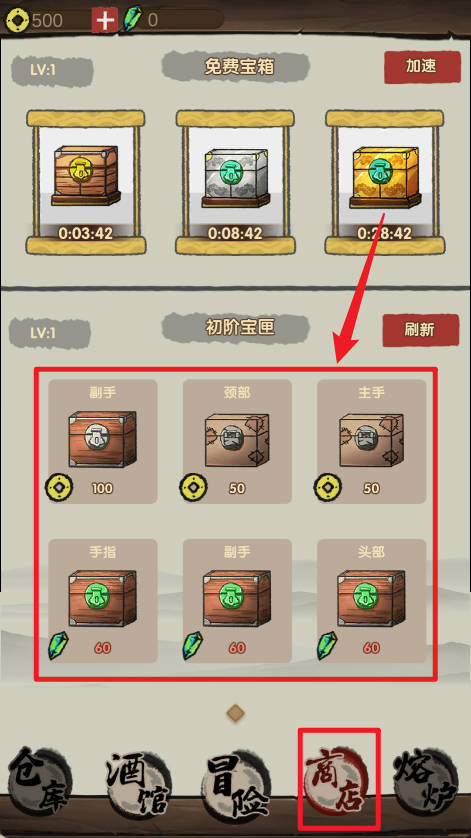
Task: Go to the 冒险 adventure tab
Action: coord(236,782)
